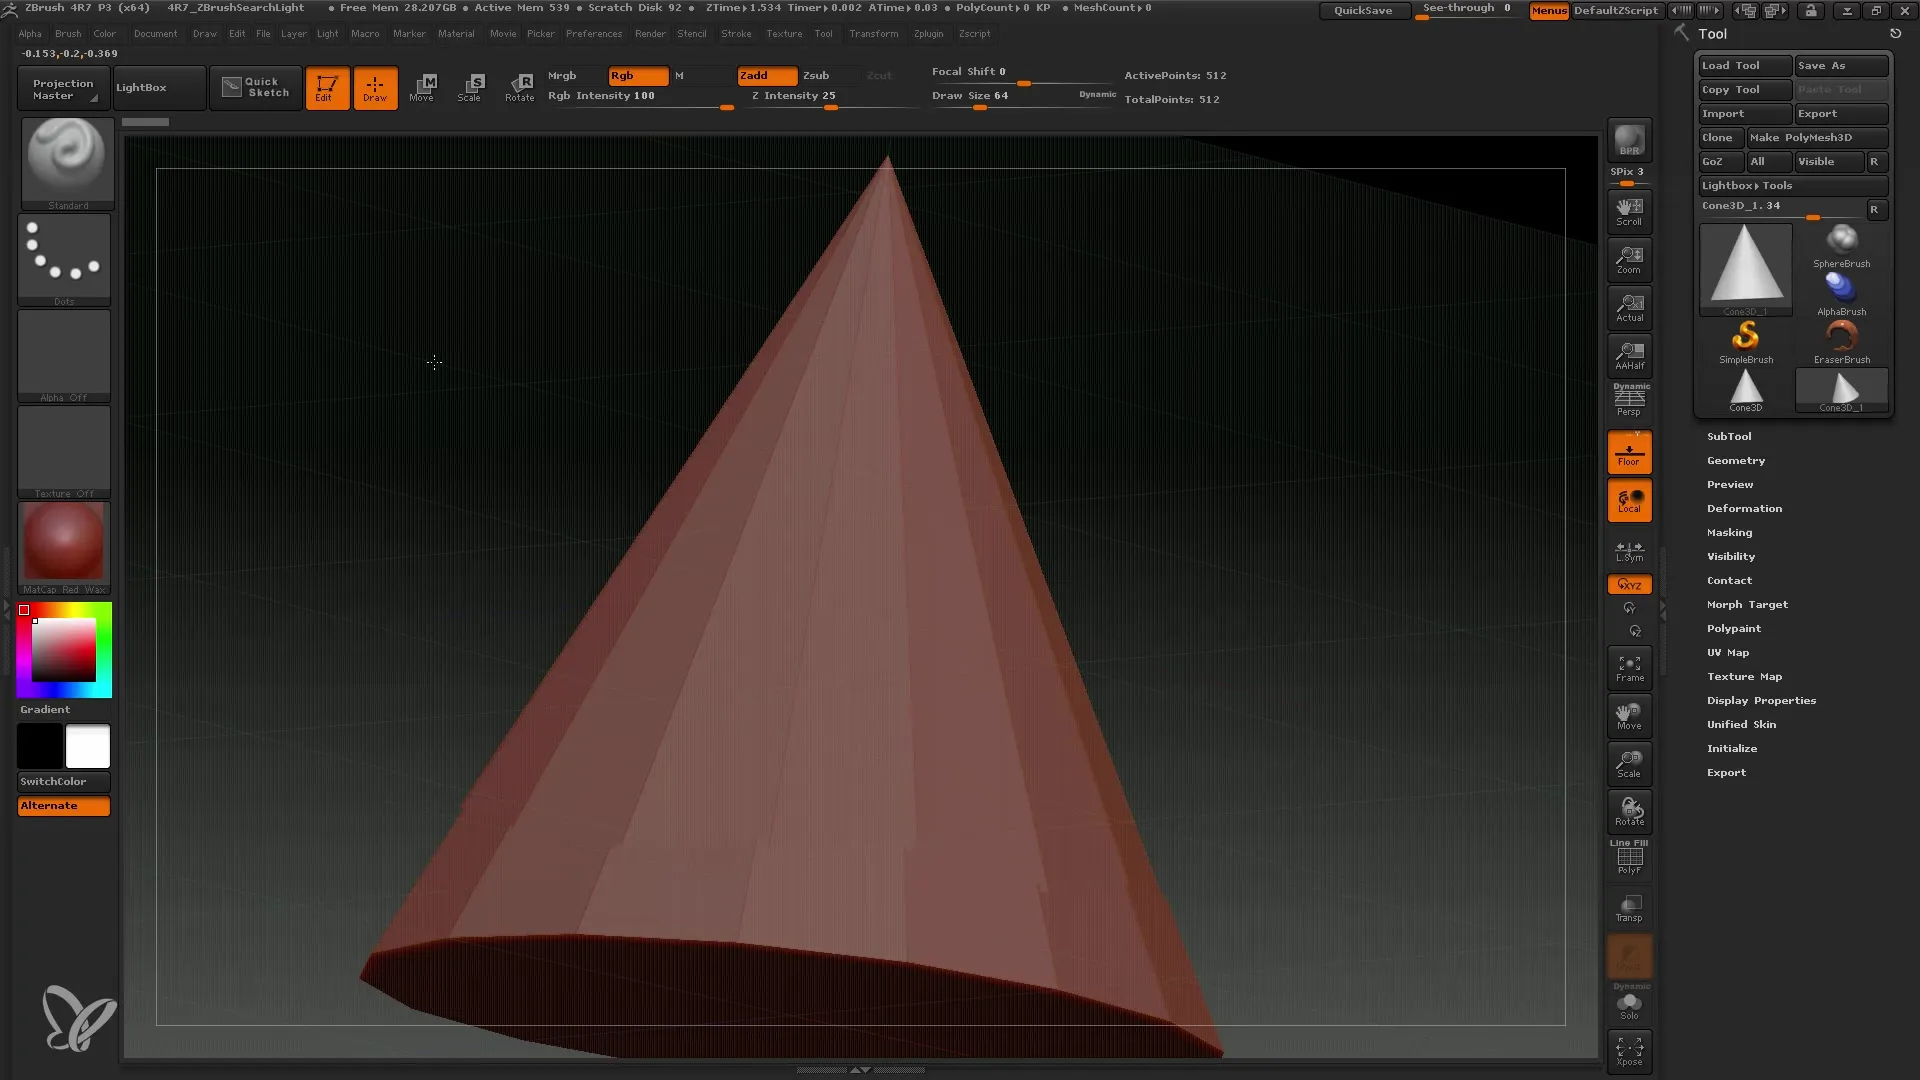Select the Scale tool in toolbar
The image size is (1920, 1080).
click(x=471, y=87)
